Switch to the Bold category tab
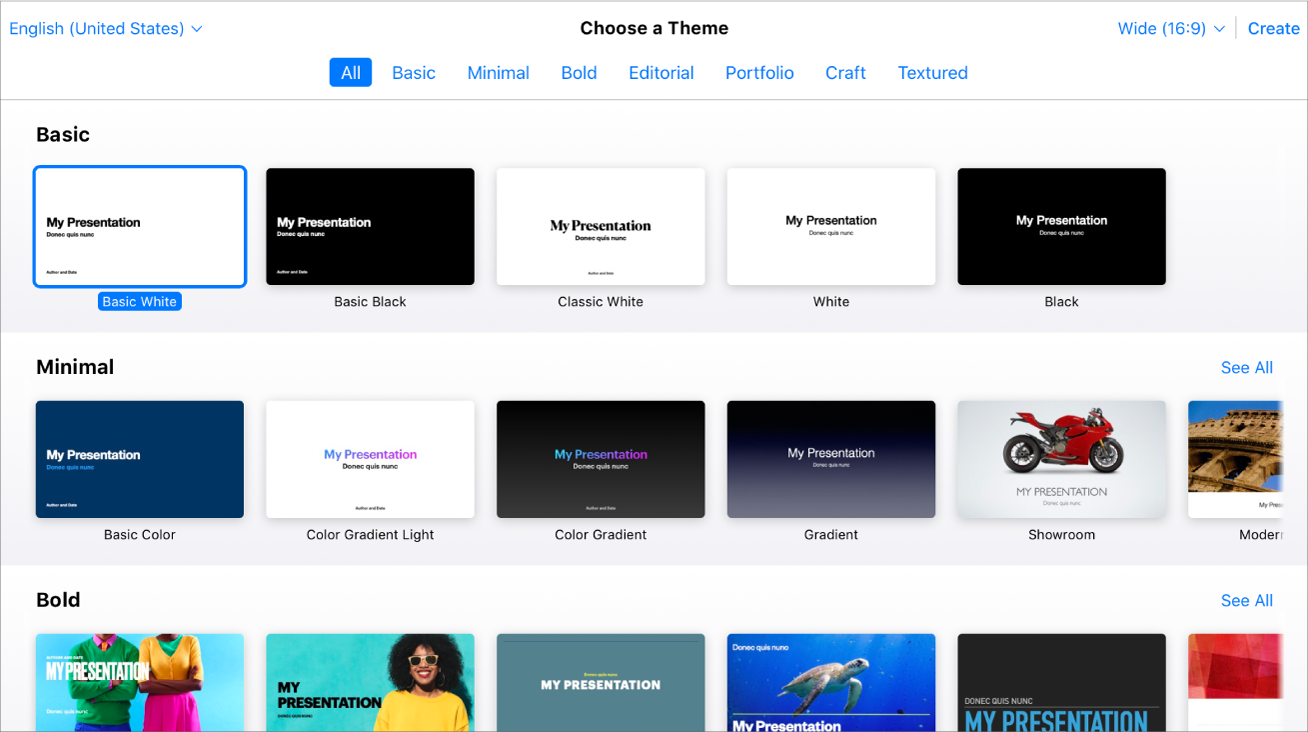Viewport: 1308px width, 732px height. pos(579,73)
